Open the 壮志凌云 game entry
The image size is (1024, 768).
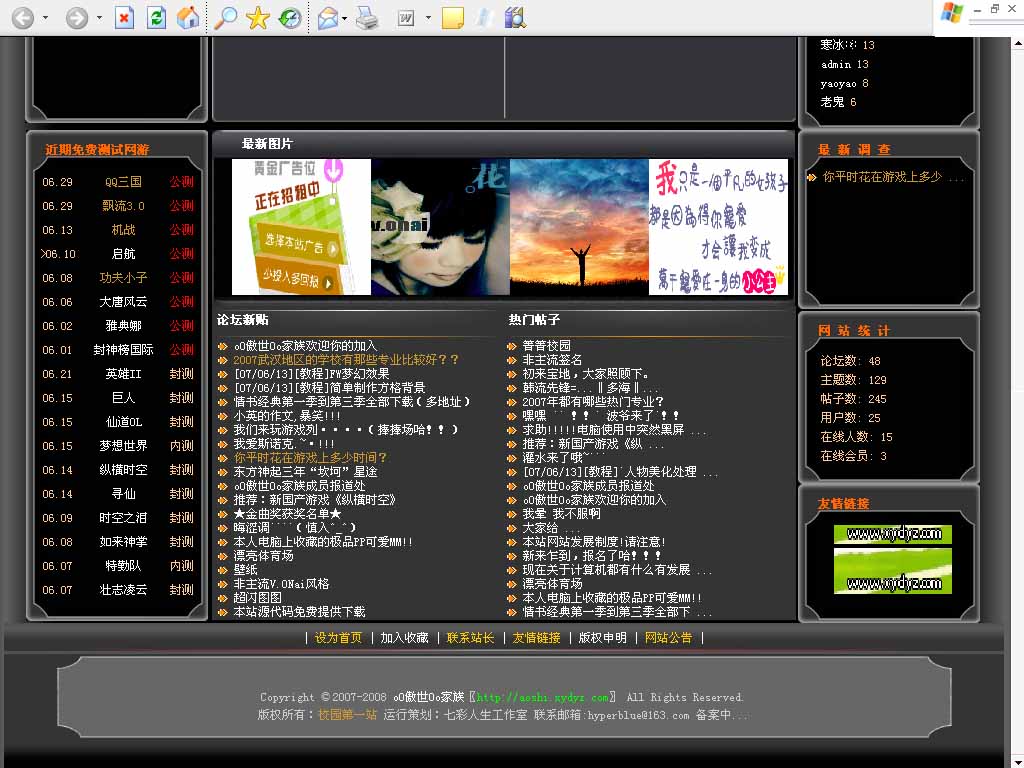point(123,590)
